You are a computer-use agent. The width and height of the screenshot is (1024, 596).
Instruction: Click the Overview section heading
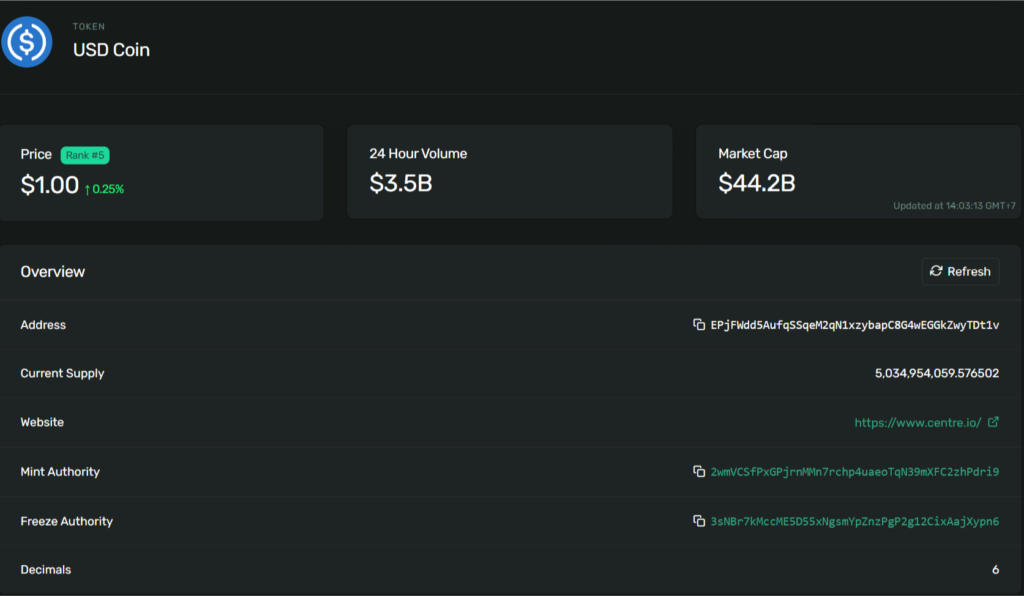(52, 272)
